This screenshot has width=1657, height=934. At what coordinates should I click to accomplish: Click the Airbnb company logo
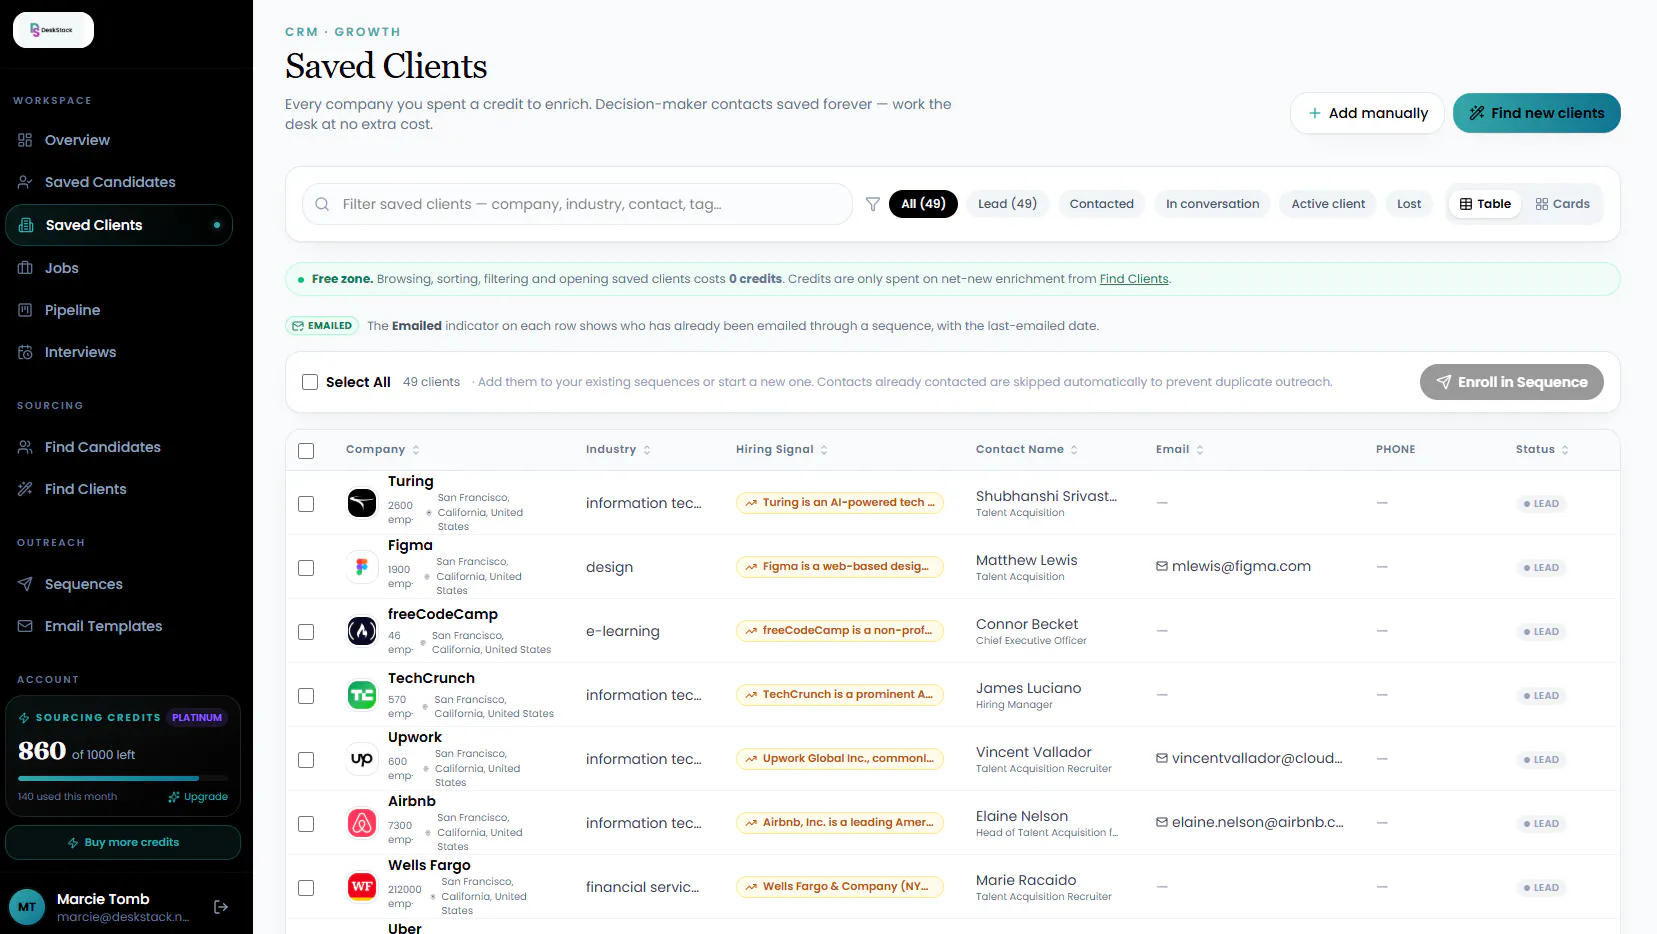(x=362, y=823)
